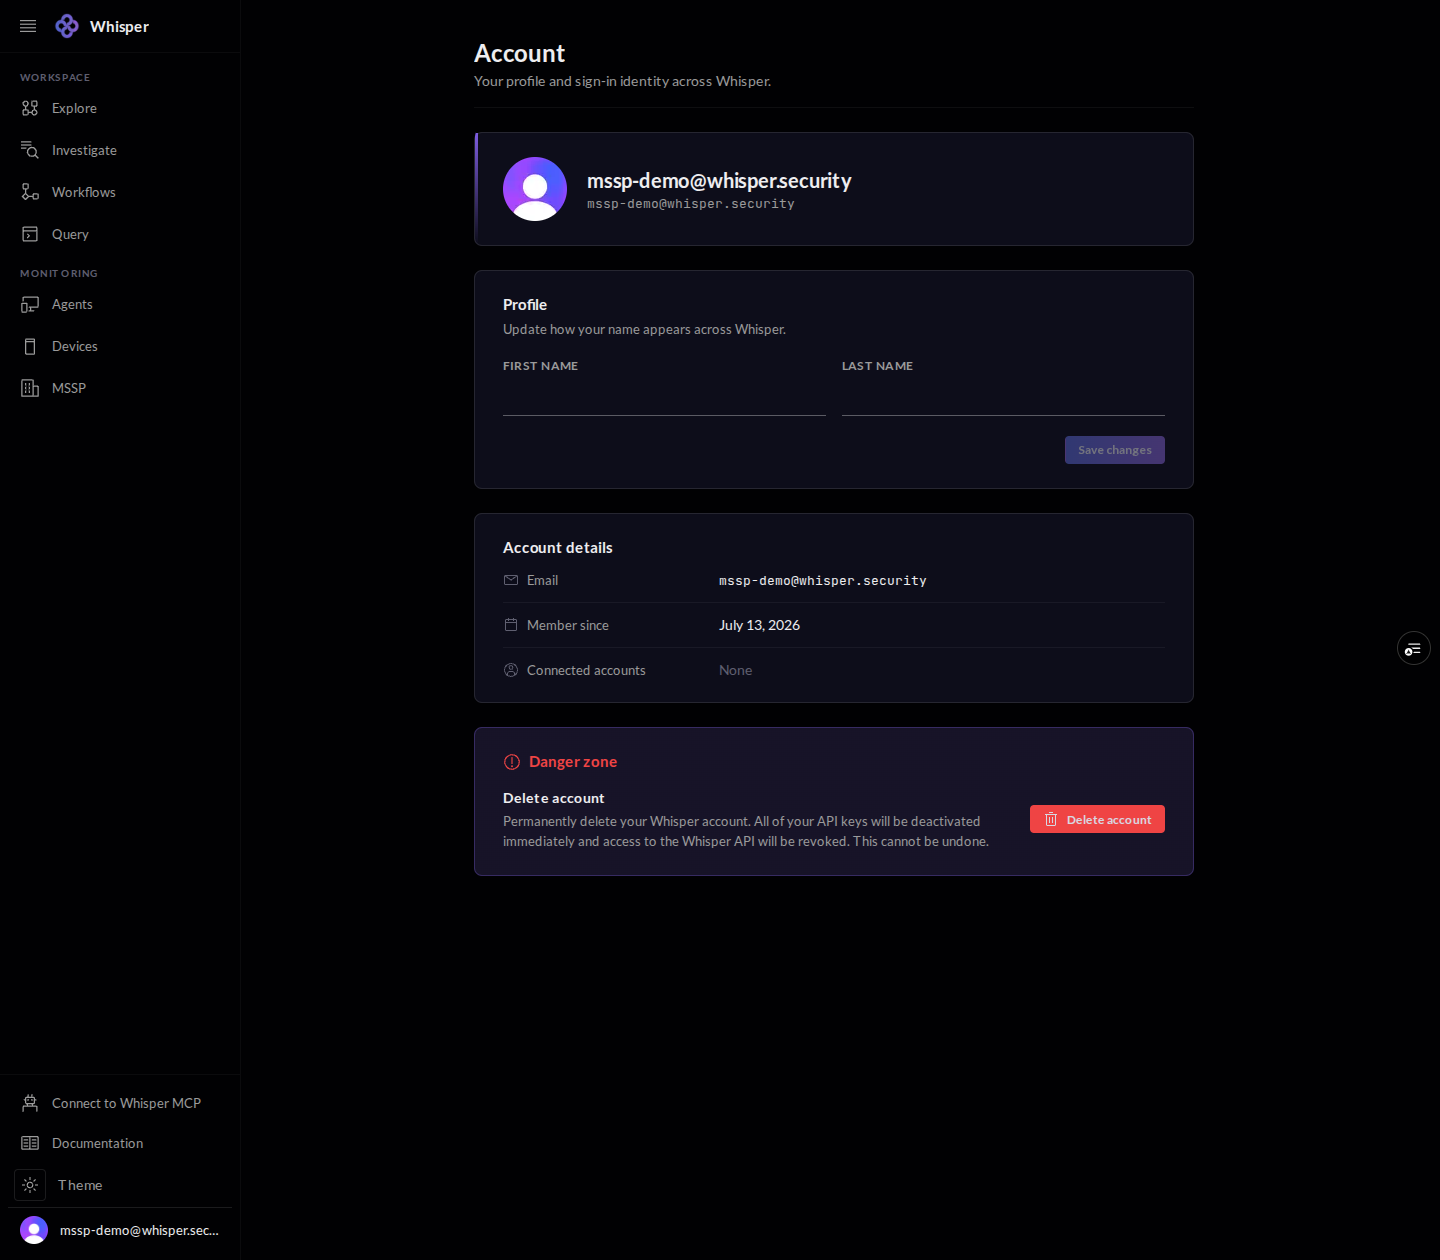Image resolution: width=1440 pixels, height=1260 pixels.
Task: Click the calendar icon beside Member since
Action: 511,625
